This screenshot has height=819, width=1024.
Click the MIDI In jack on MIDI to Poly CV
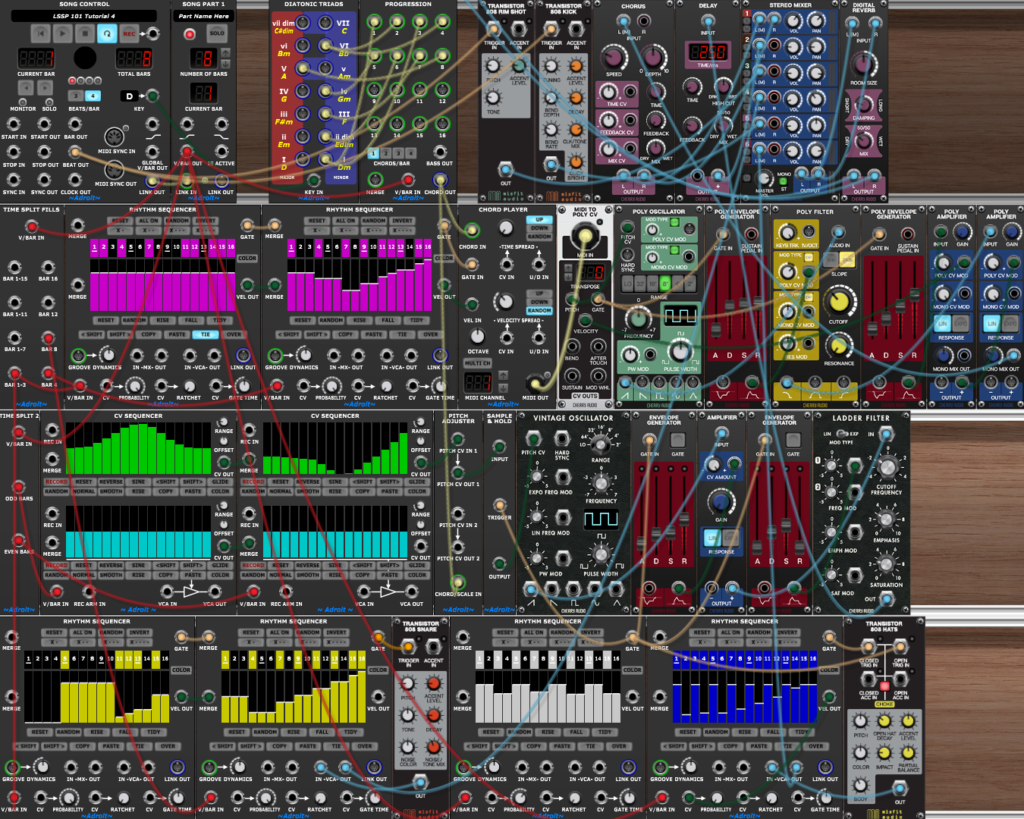pos(584,236)
